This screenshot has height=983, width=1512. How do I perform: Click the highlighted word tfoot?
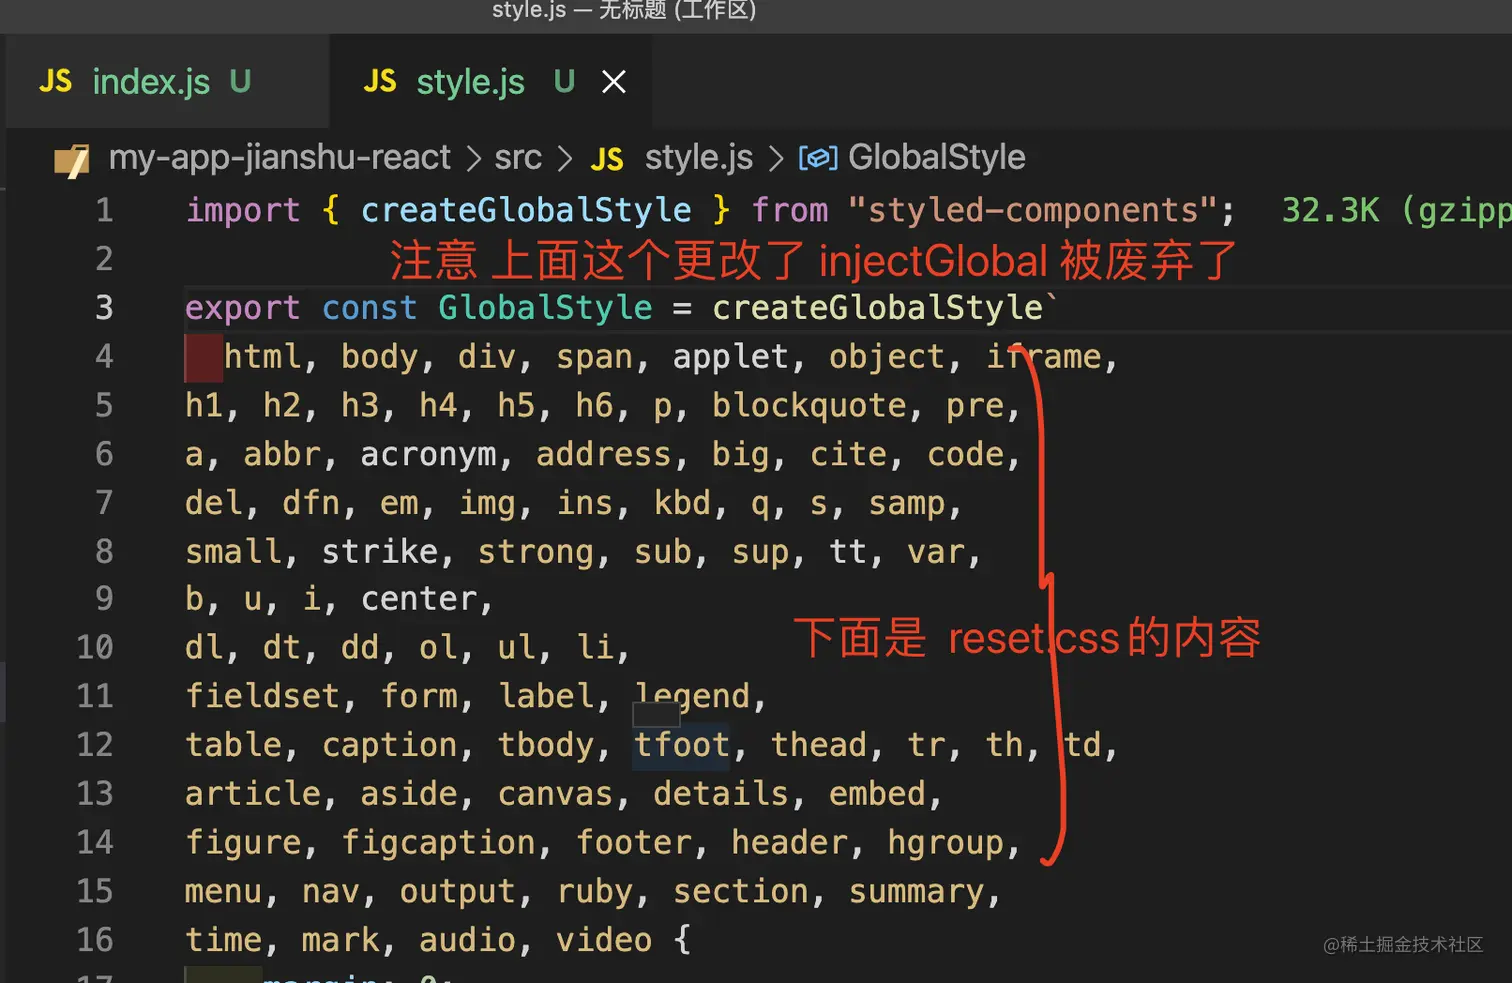682,745
